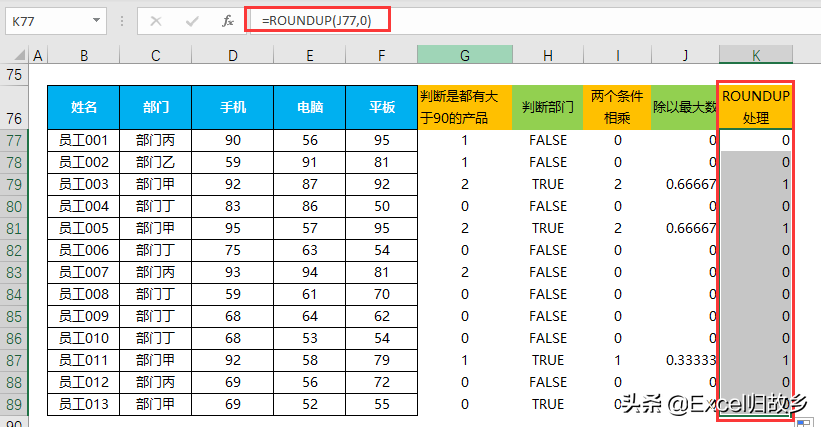Select column J header

click(x=685, y=55)
